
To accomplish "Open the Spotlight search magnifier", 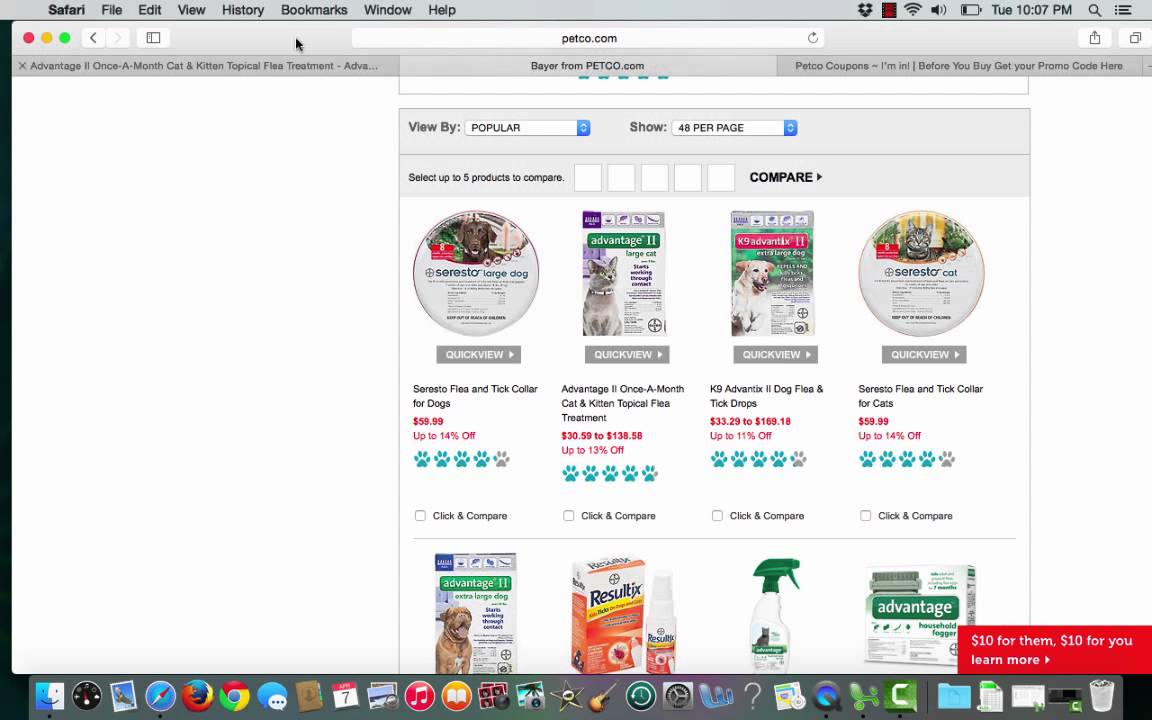I will (x=1095, y=10).
